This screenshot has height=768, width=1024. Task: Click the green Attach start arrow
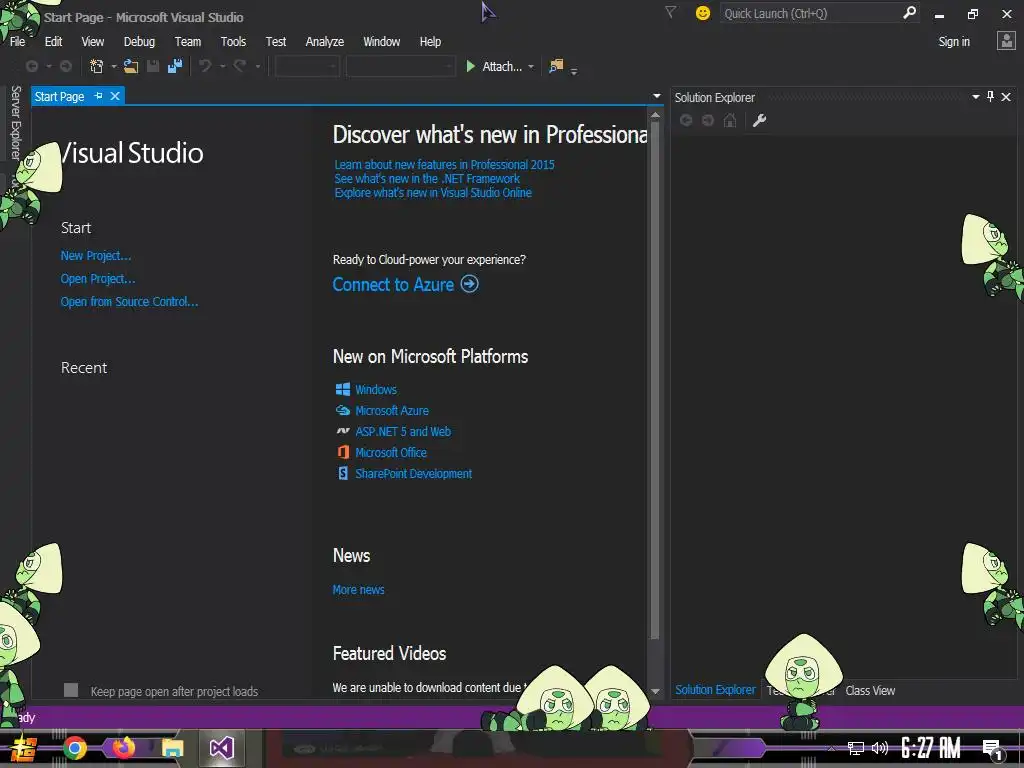470,66
